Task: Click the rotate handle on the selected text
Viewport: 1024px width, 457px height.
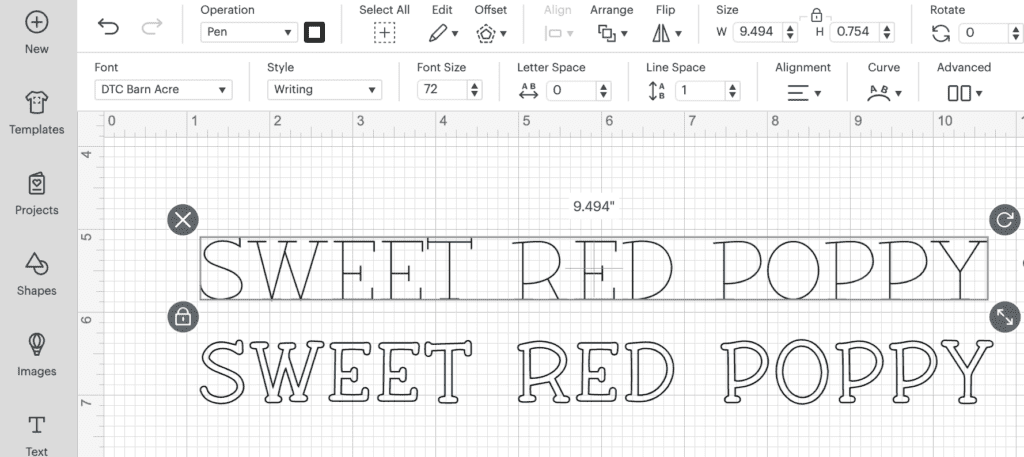Action: [x=1004, y=219]
